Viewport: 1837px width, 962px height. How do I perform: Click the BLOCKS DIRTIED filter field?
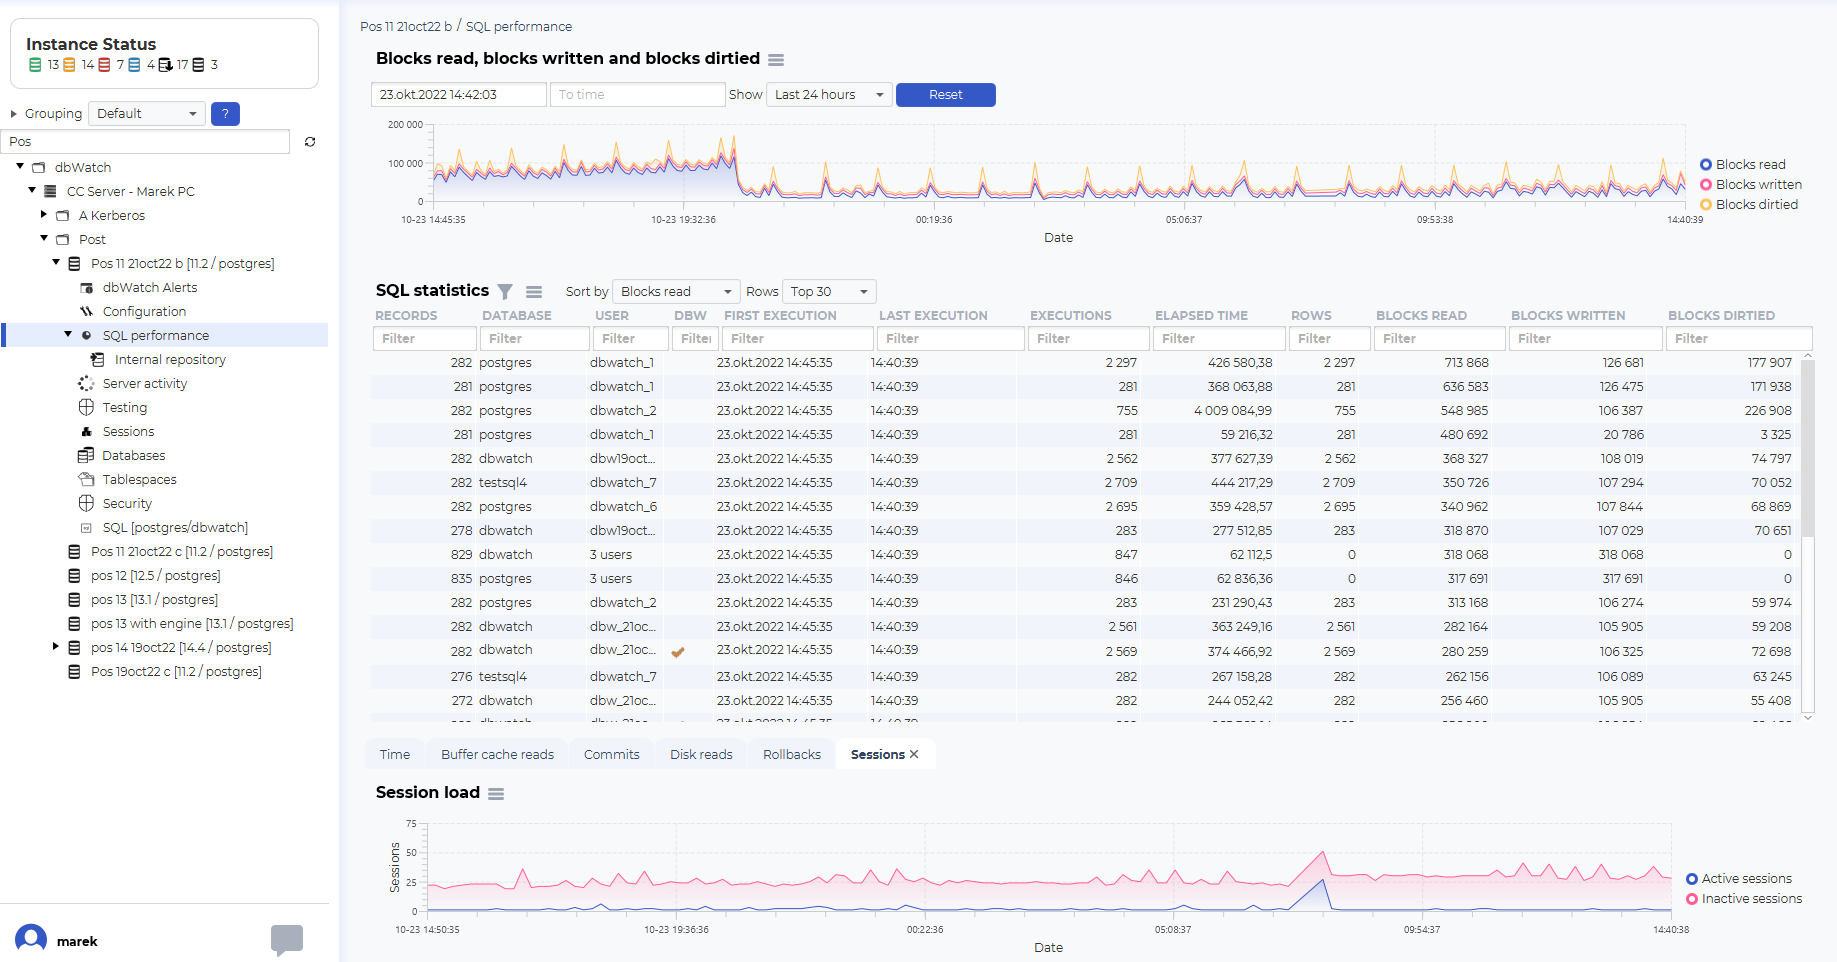coord(1739,339)
